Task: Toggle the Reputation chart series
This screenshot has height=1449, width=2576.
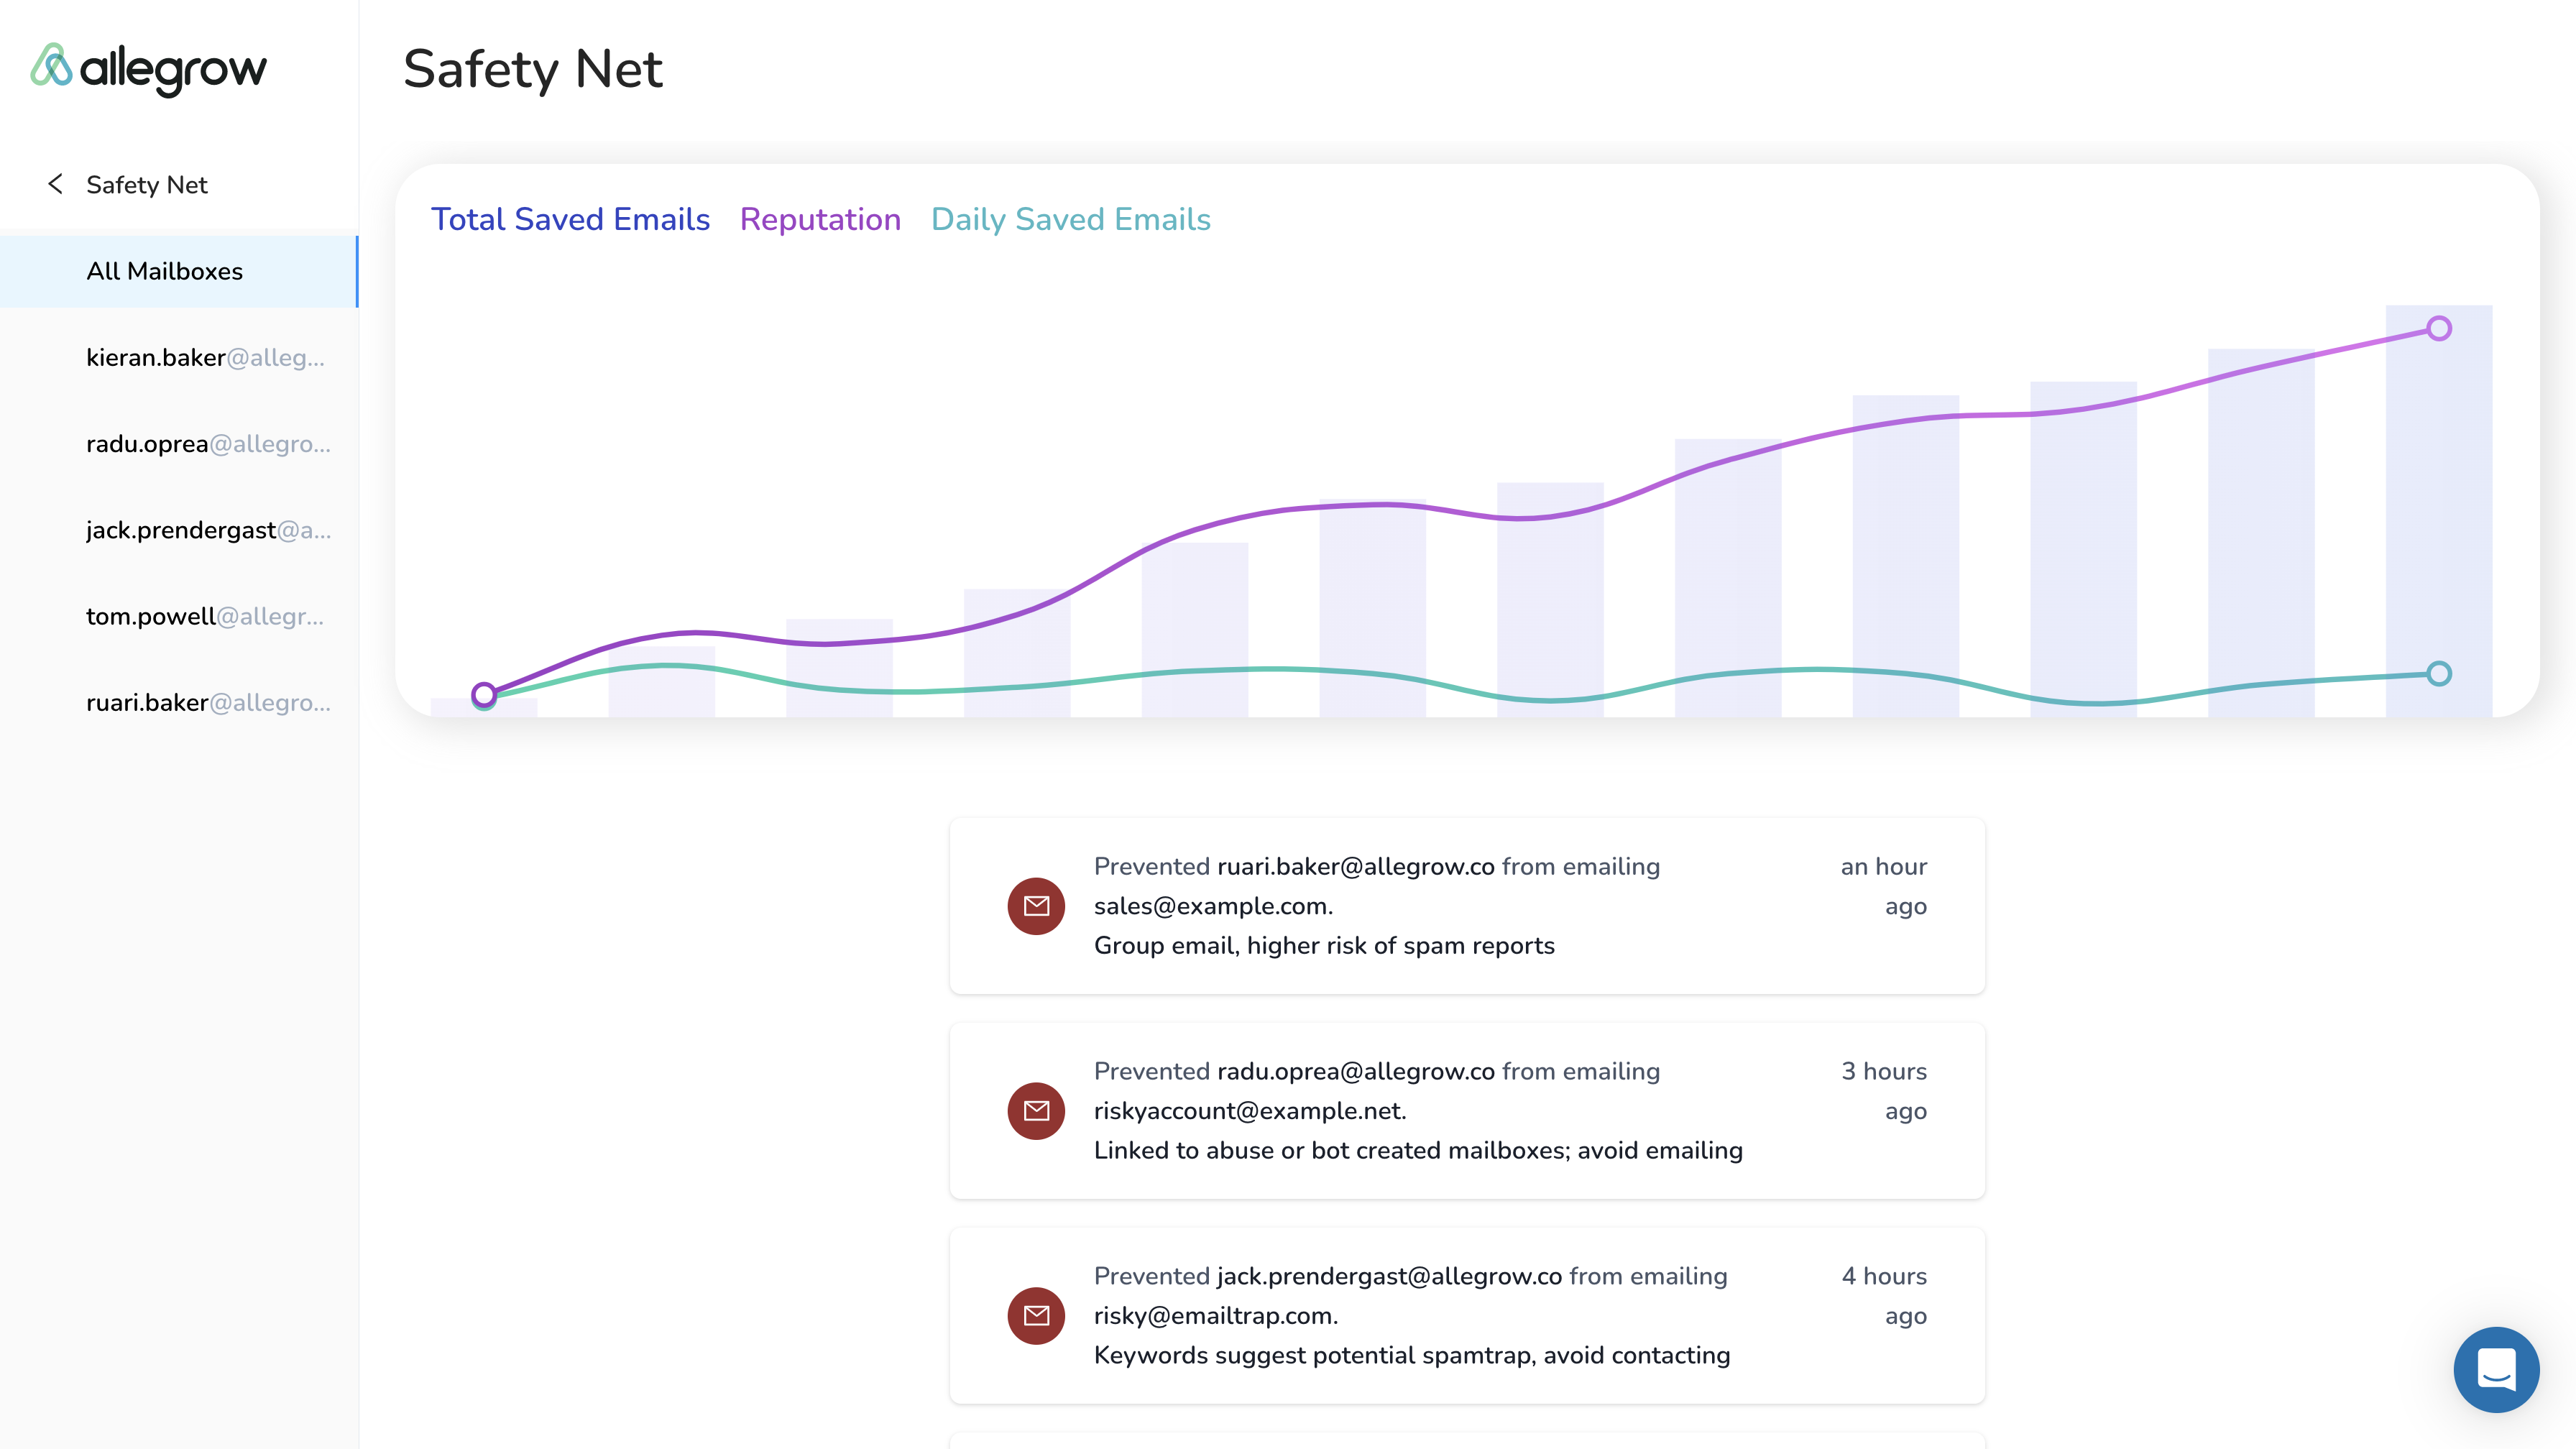Action: (x=820, y=220)
